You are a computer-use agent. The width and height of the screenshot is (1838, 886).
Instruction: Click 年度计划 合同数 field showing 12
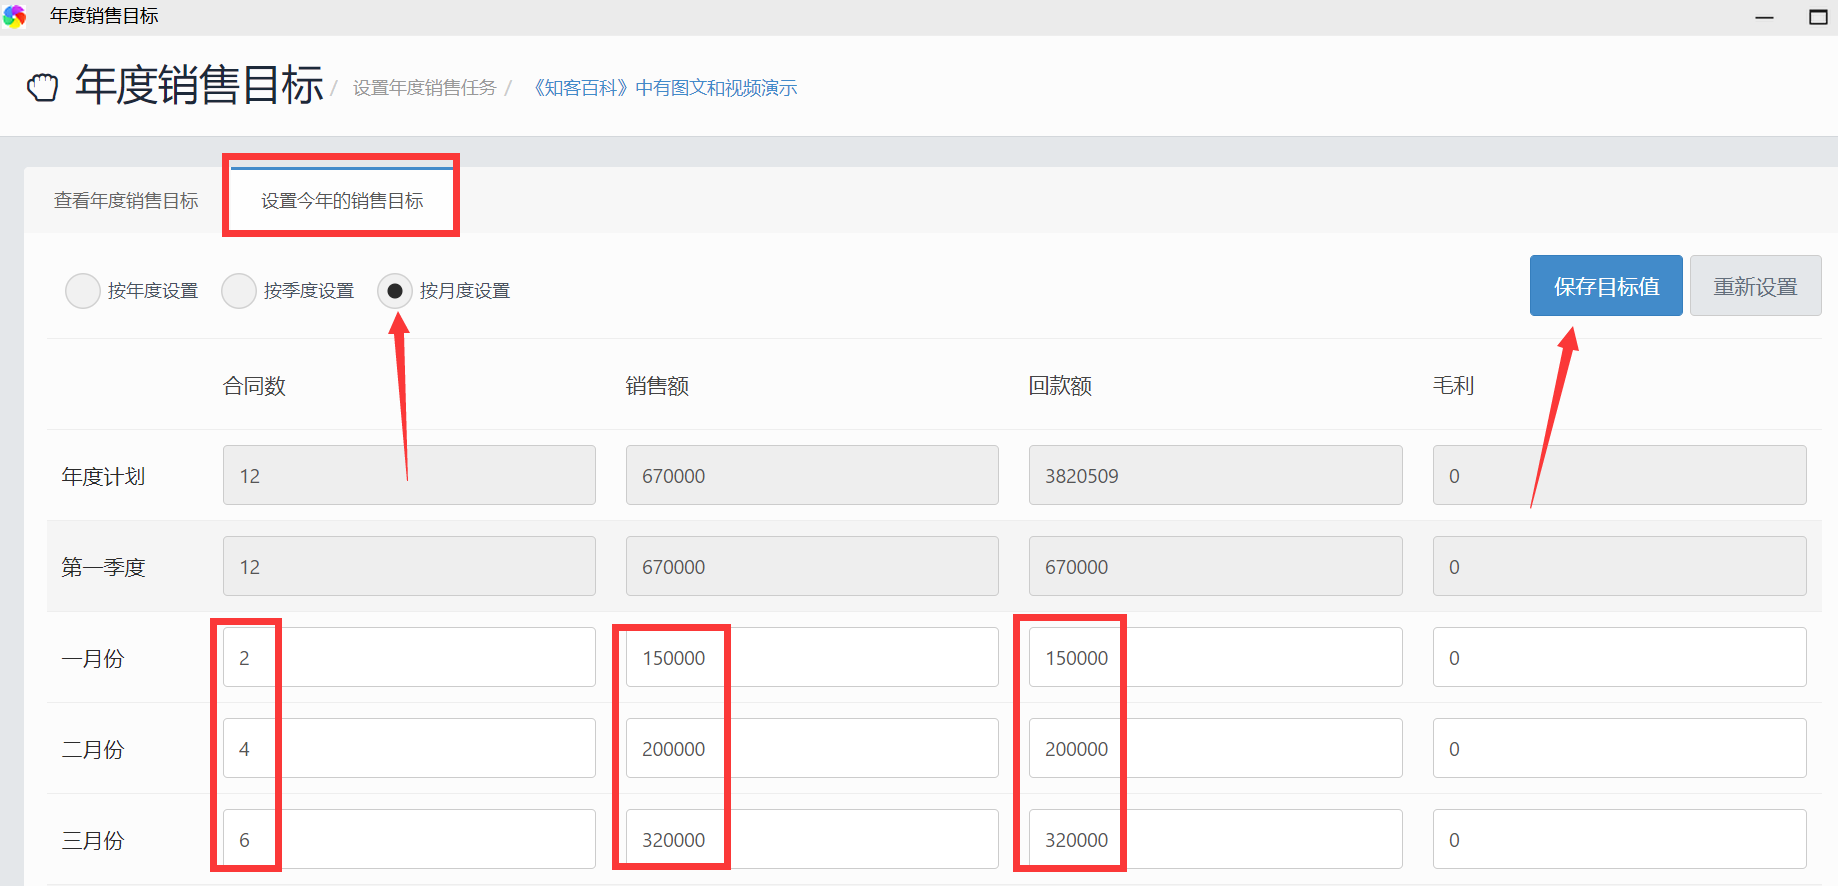409,475
